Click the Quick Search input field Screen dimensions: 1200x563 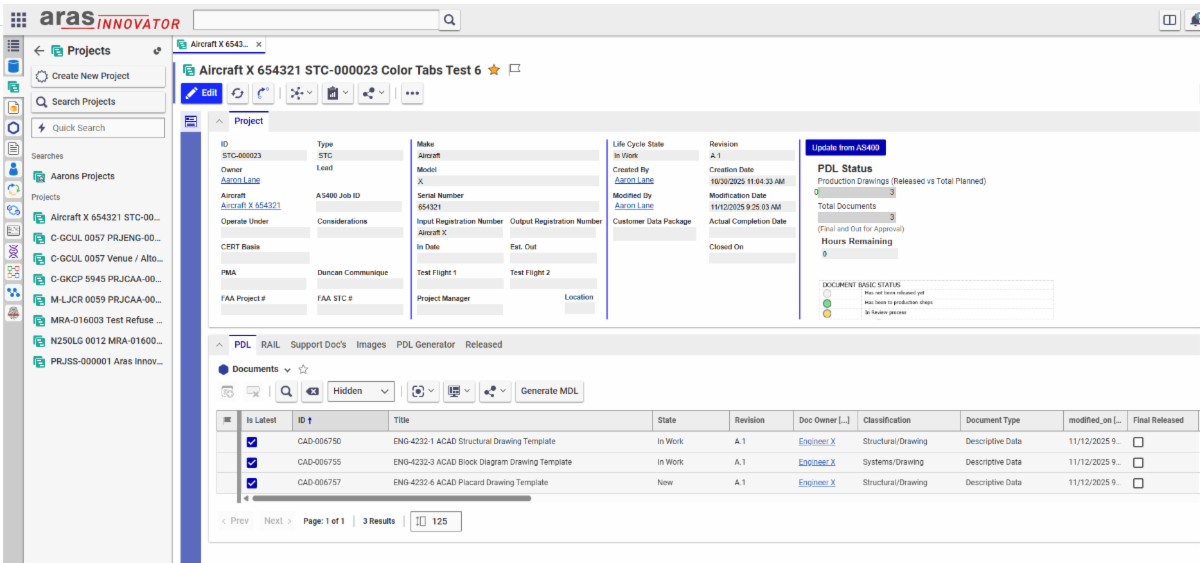click(99, 128)
